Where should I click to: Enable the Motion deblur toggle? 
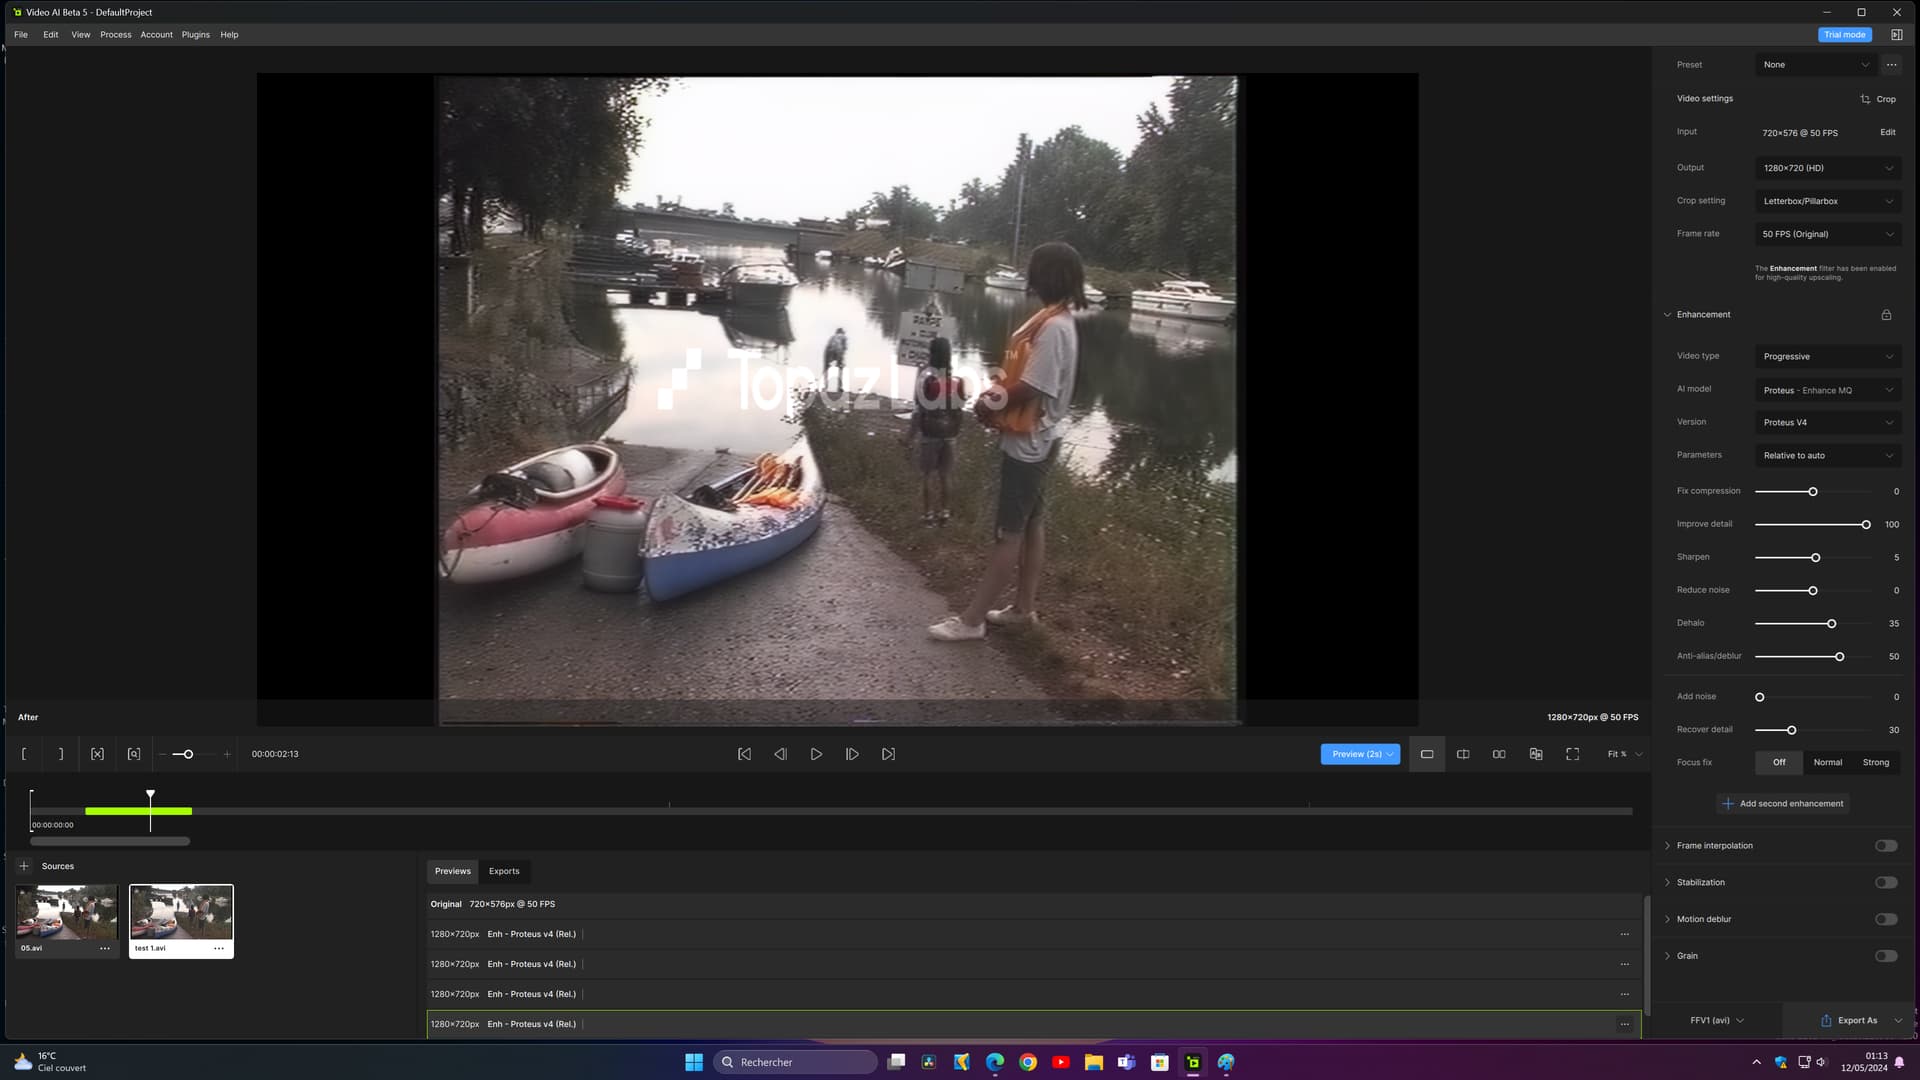[1885, 920]
